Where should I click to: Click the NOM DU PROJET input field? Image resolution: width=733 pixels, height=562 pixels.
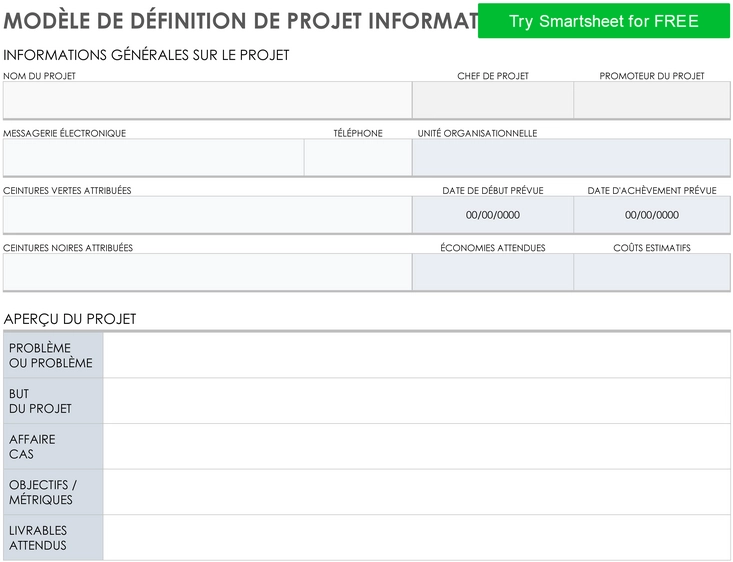[x=208, y=100]
